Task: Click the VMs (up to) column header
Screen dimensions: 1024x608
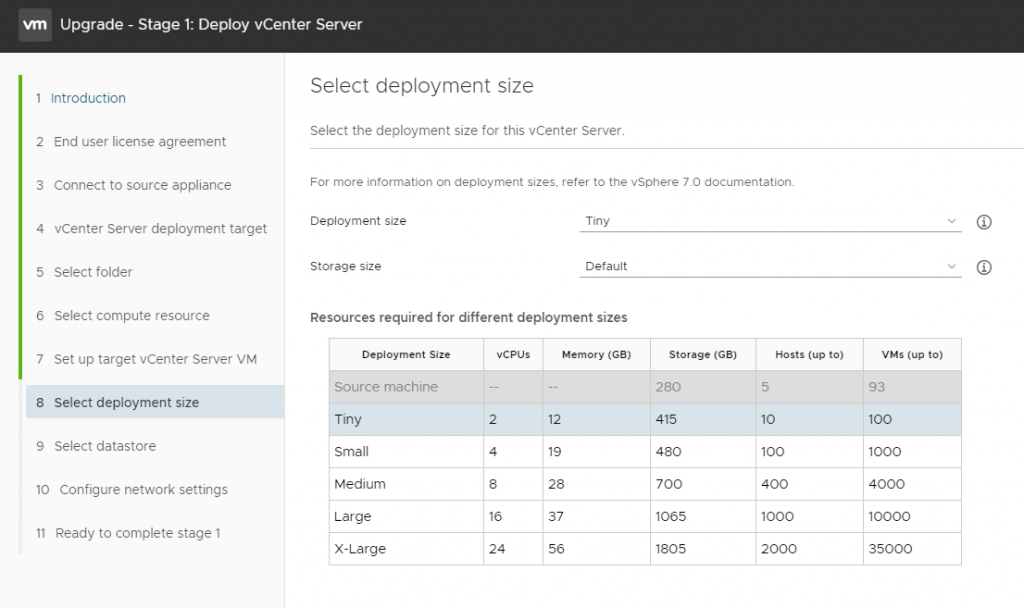Action: (912, 355)
